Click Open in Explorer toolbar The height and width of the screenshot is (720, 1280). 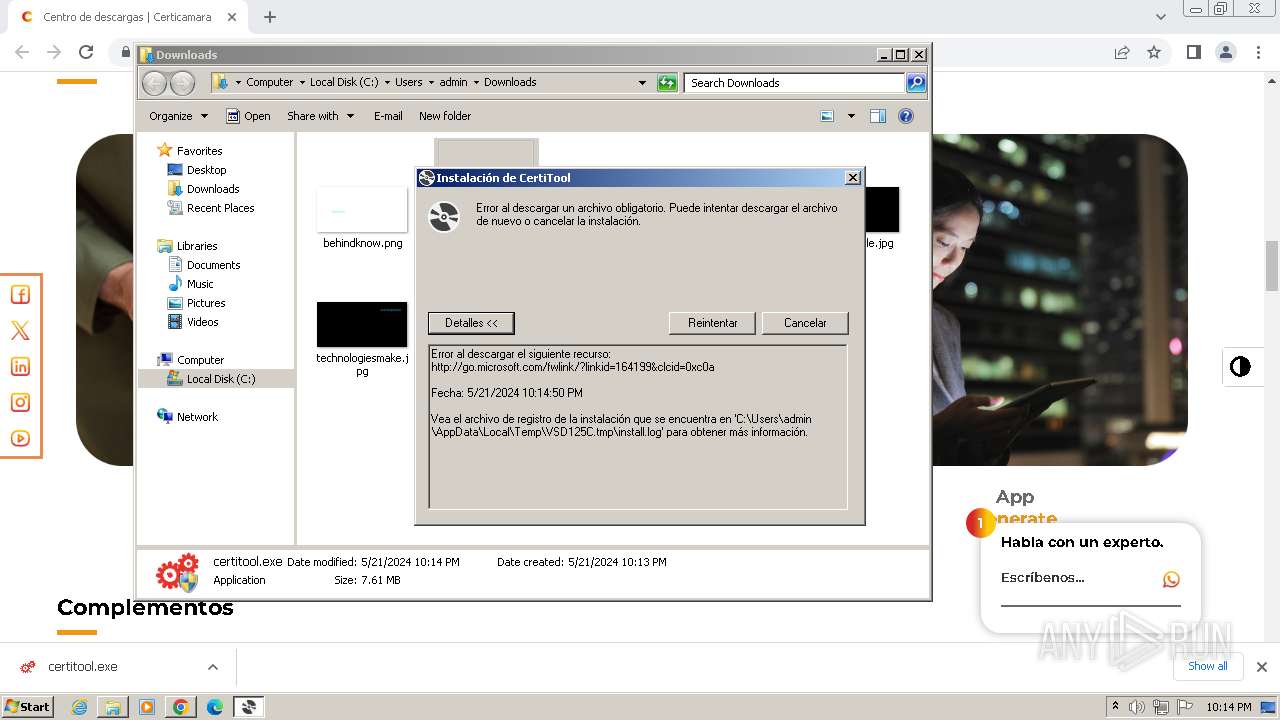[248, 116]
